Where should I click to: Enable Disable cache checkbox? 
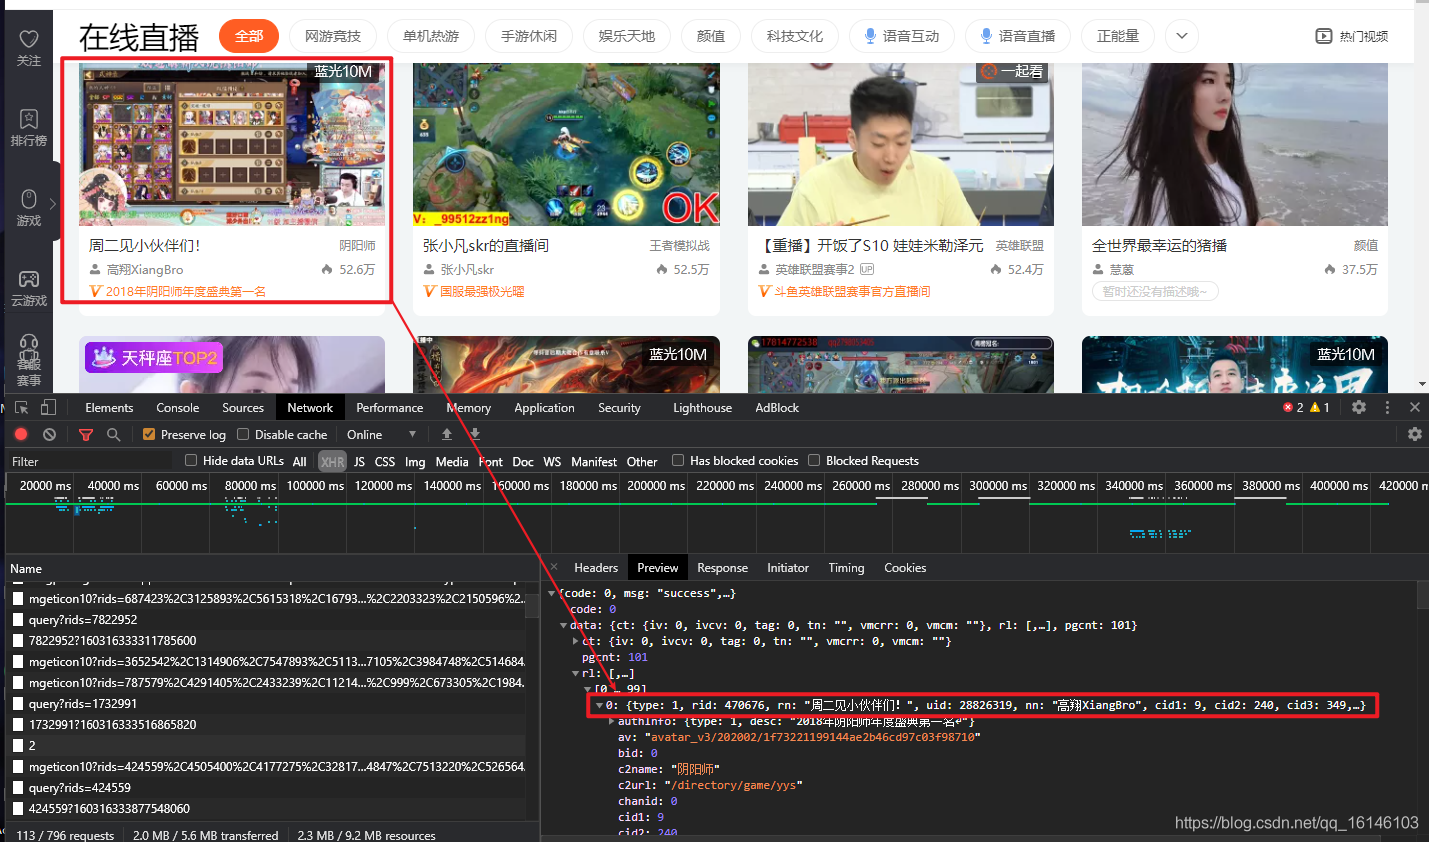pyautogui.click(x=242, y=434)
